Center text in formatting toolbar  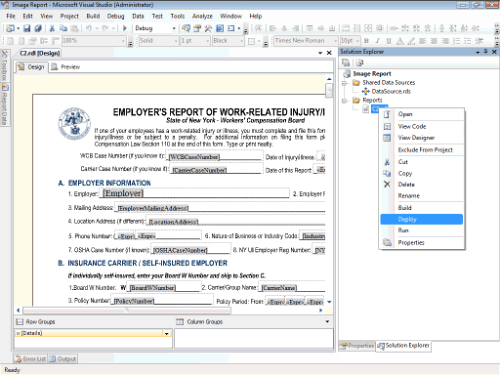click(434, 41)
